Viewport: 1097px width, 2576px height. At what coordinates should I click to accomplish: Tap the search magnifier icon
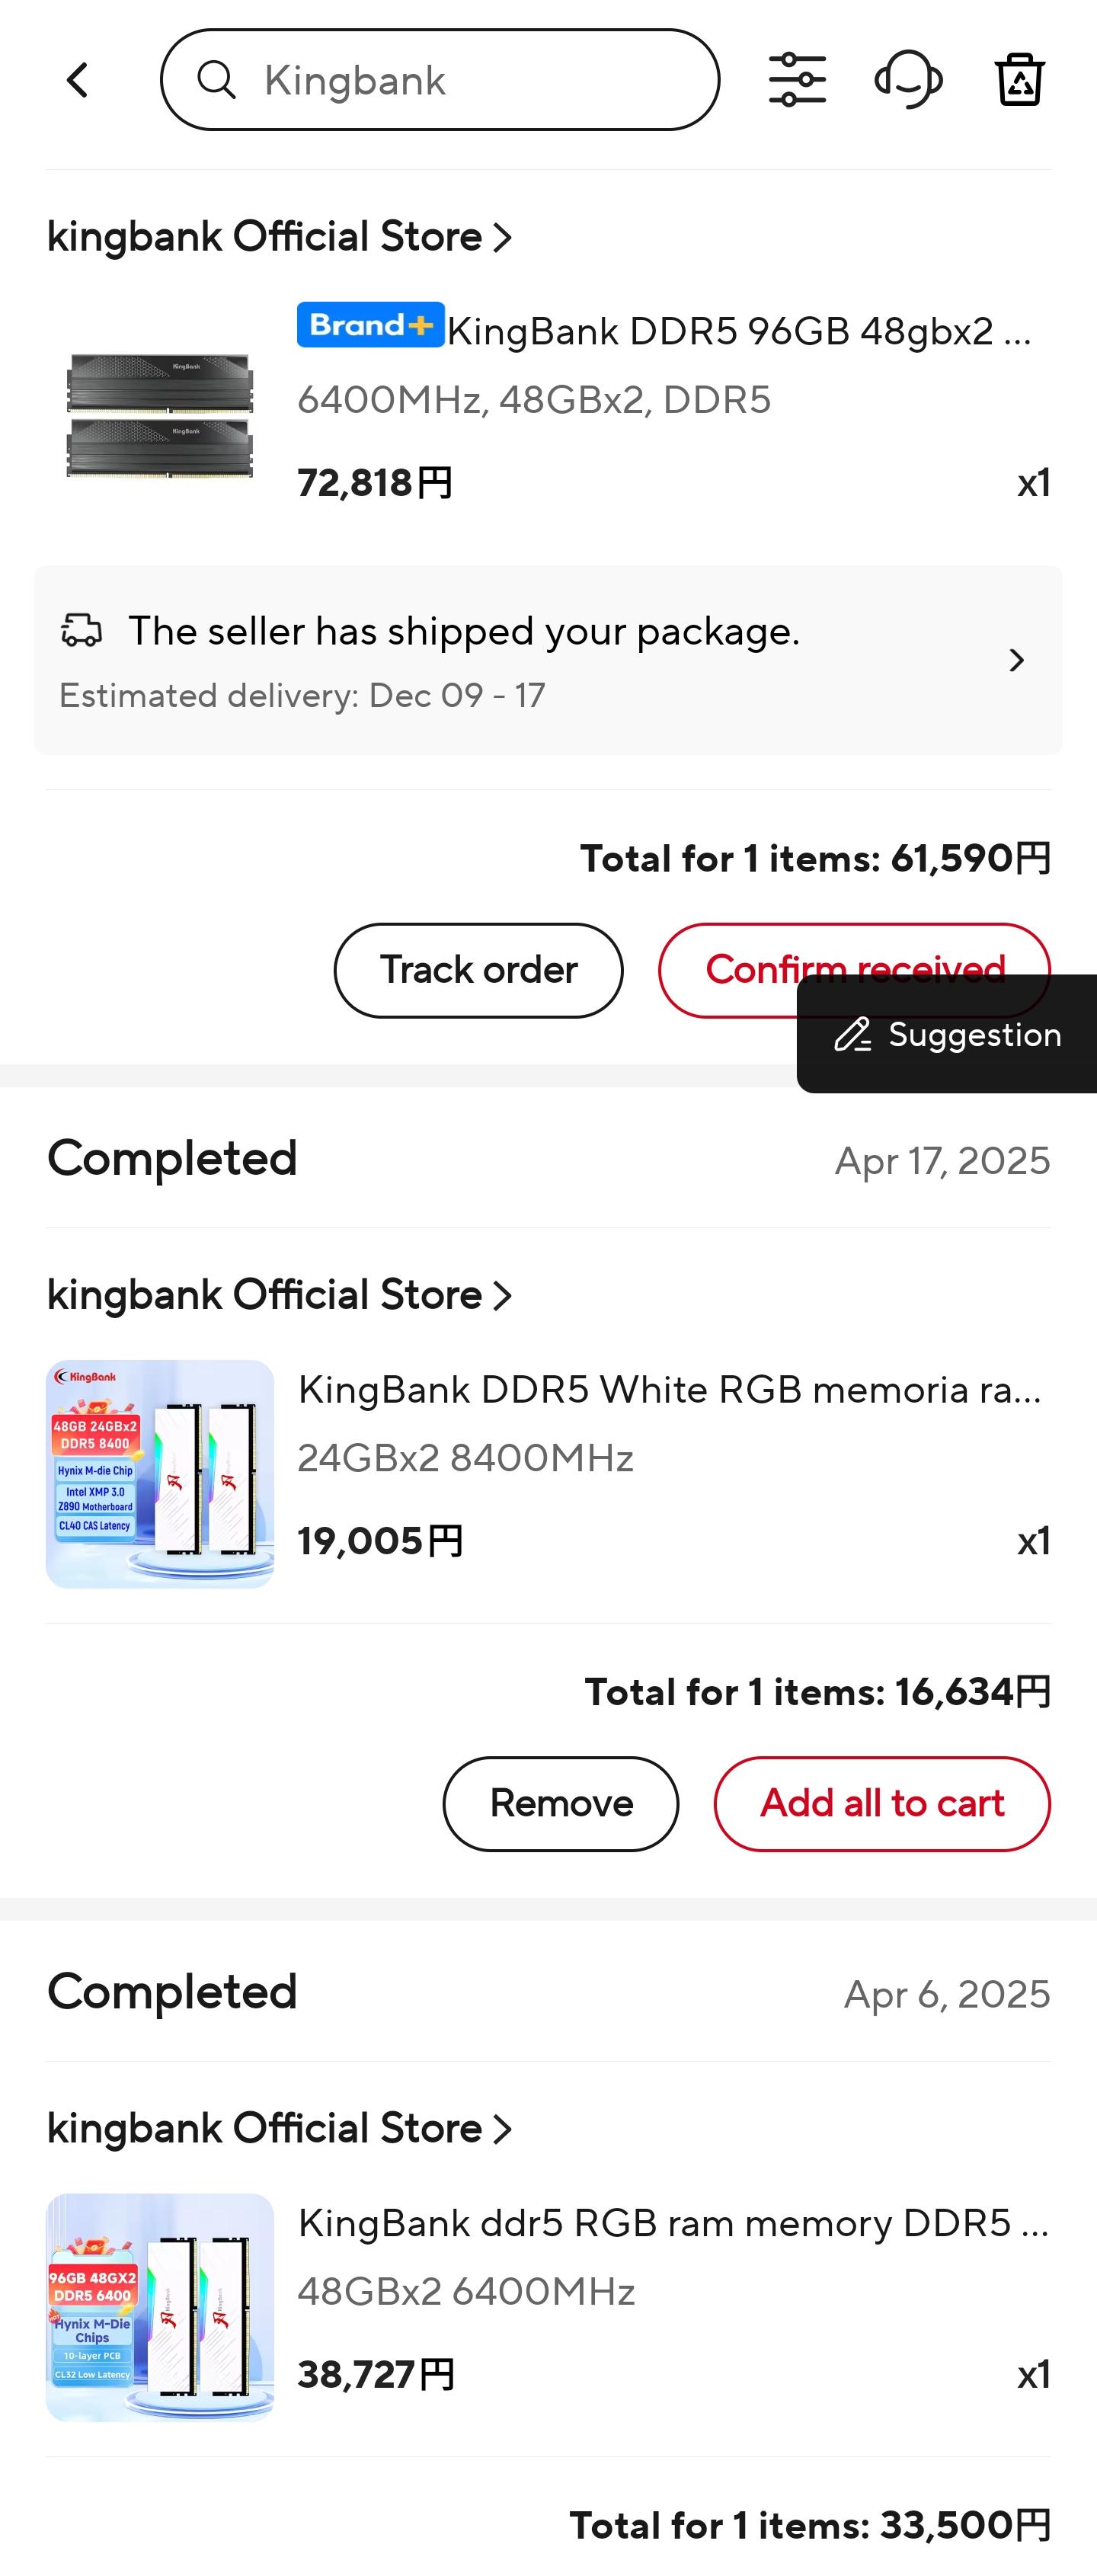click(x=216, y=80)
